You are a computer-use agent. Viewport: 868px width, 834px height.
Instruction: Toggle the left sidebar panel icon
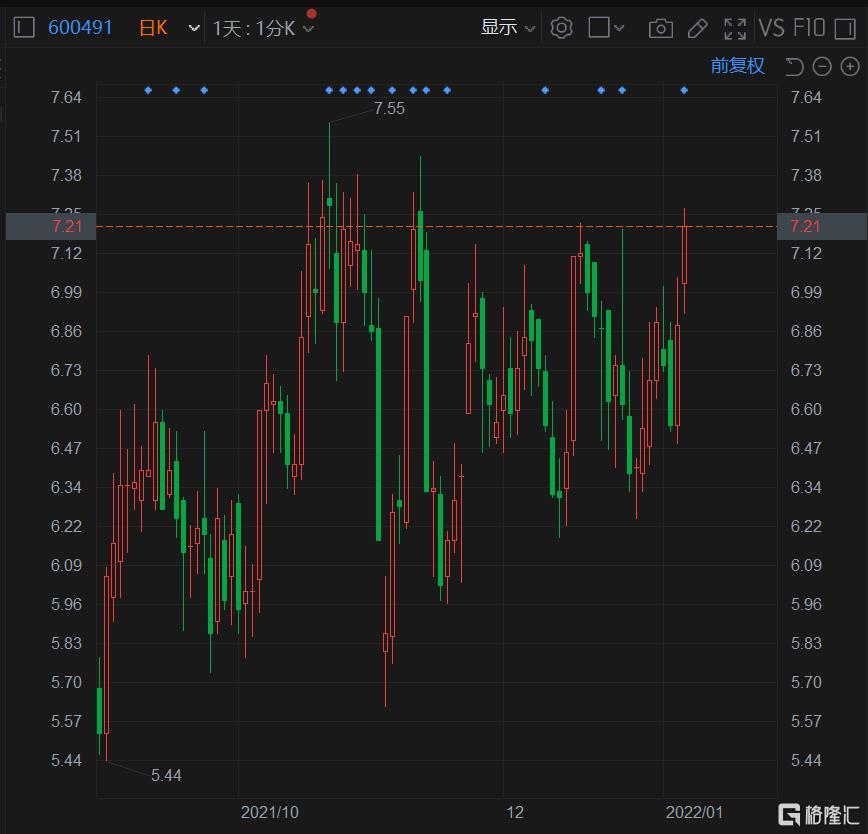(x=24, y=27)
